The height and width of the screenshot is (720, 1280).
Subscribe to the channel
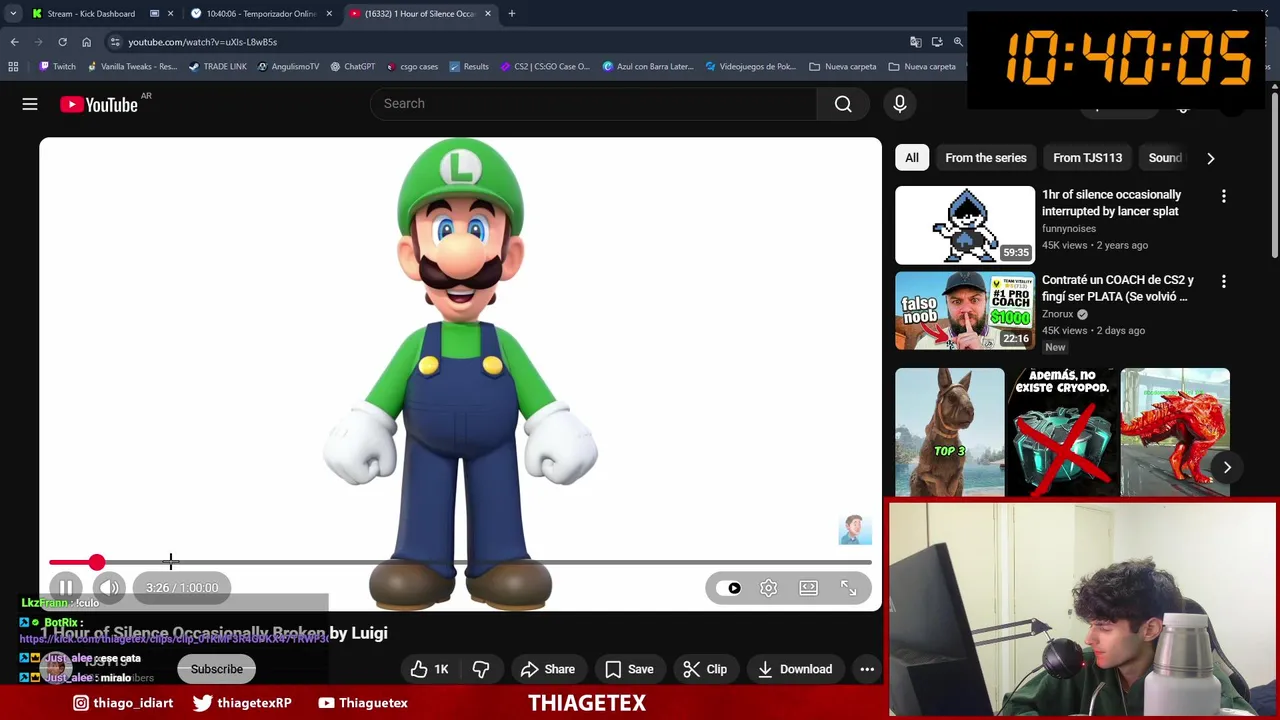[x=217, y=669]
